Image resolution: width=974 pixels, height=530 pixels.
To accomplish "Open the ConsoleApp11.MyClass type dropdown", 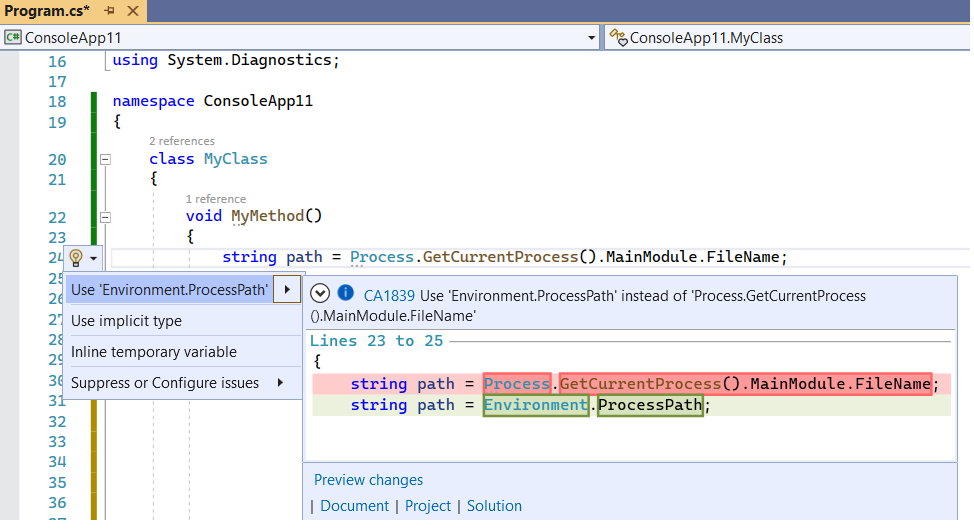I will tap(790, 38).
